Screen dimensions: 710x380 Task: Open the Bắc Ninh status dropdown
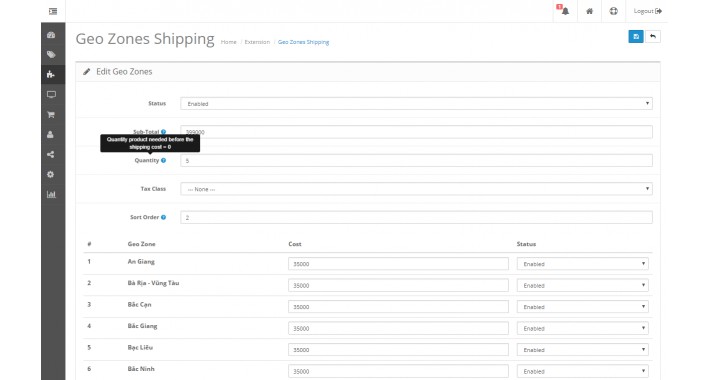click(582, 371)
